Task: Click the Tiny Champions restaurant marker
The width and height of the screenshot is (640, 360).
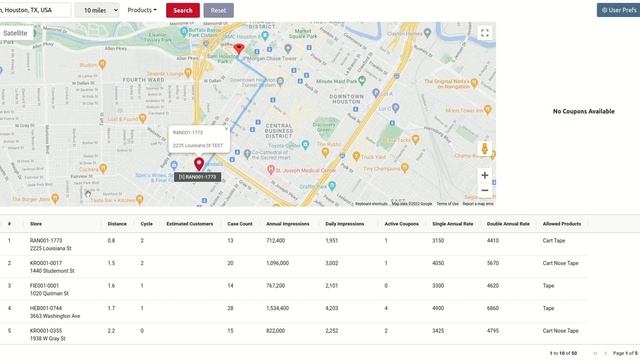Action: click(404, 168)
